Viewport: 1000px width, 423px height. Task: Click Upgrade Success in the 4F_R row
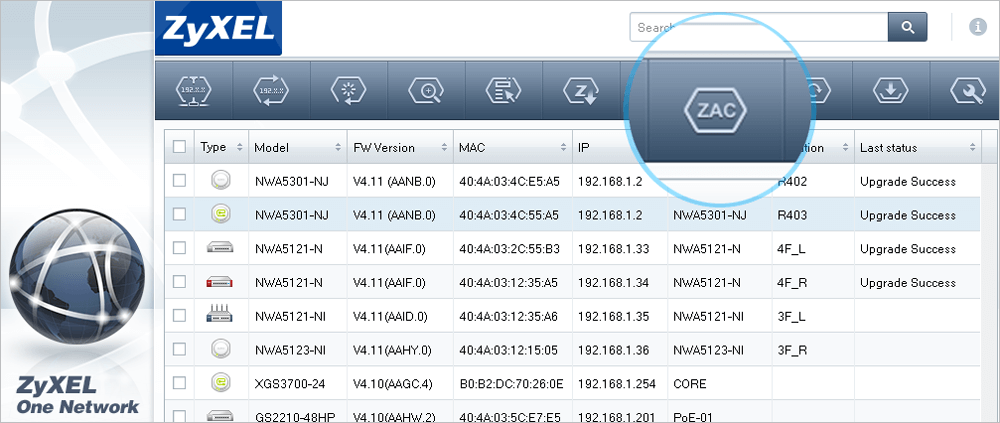(908, 283)
